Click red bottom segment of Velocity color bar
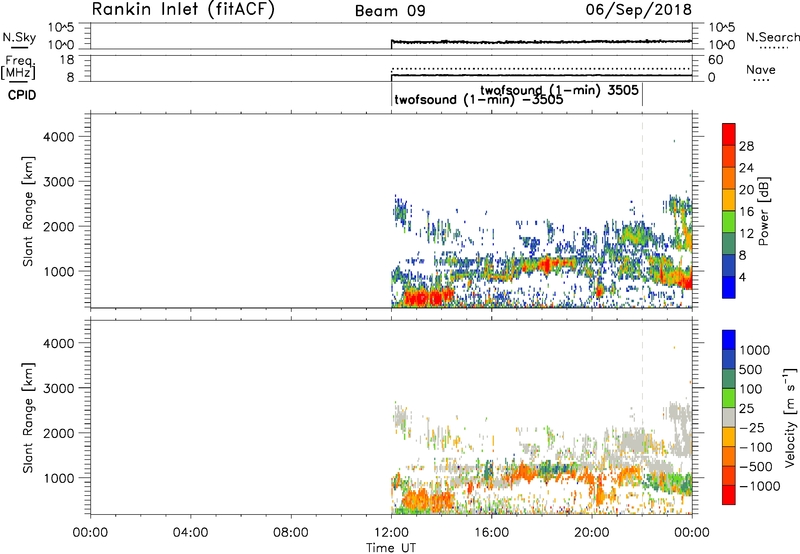 [729, 495]
